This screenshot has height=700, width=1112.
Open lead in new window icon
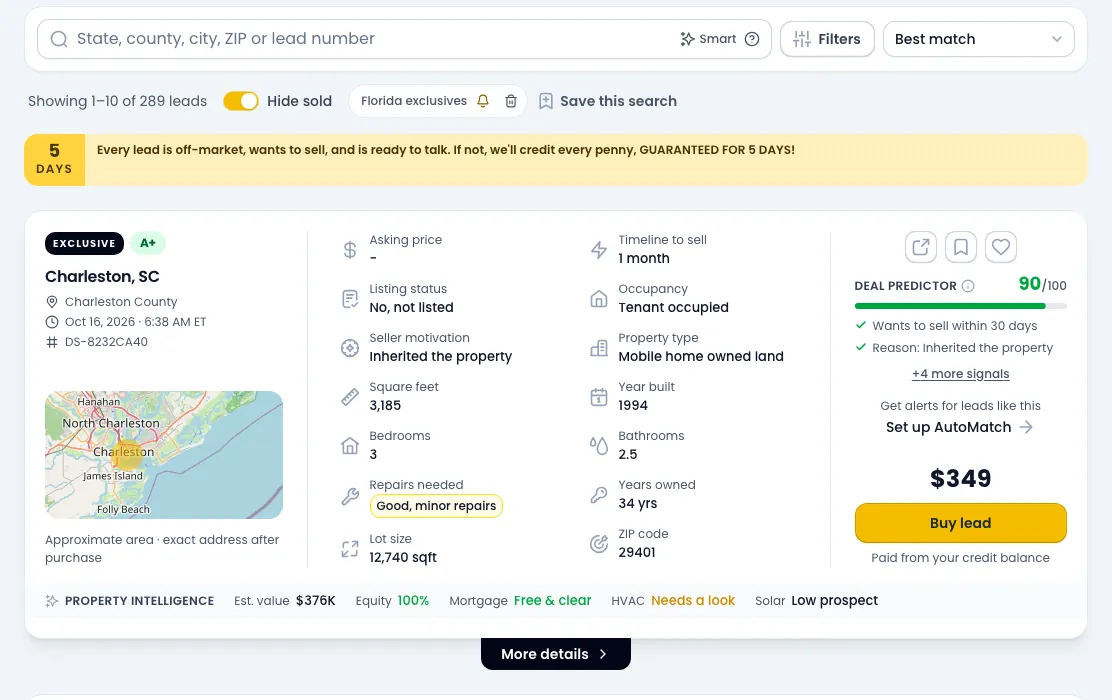[x=921, y=247]
